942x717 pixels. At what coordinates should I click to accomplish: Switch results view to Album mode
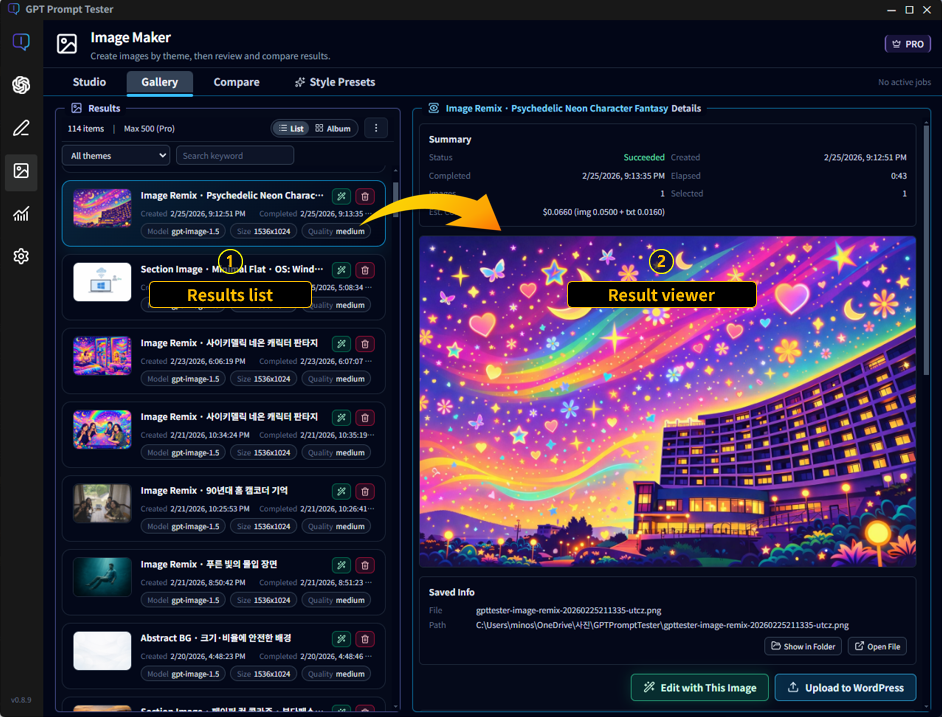[x=334, y=128]
